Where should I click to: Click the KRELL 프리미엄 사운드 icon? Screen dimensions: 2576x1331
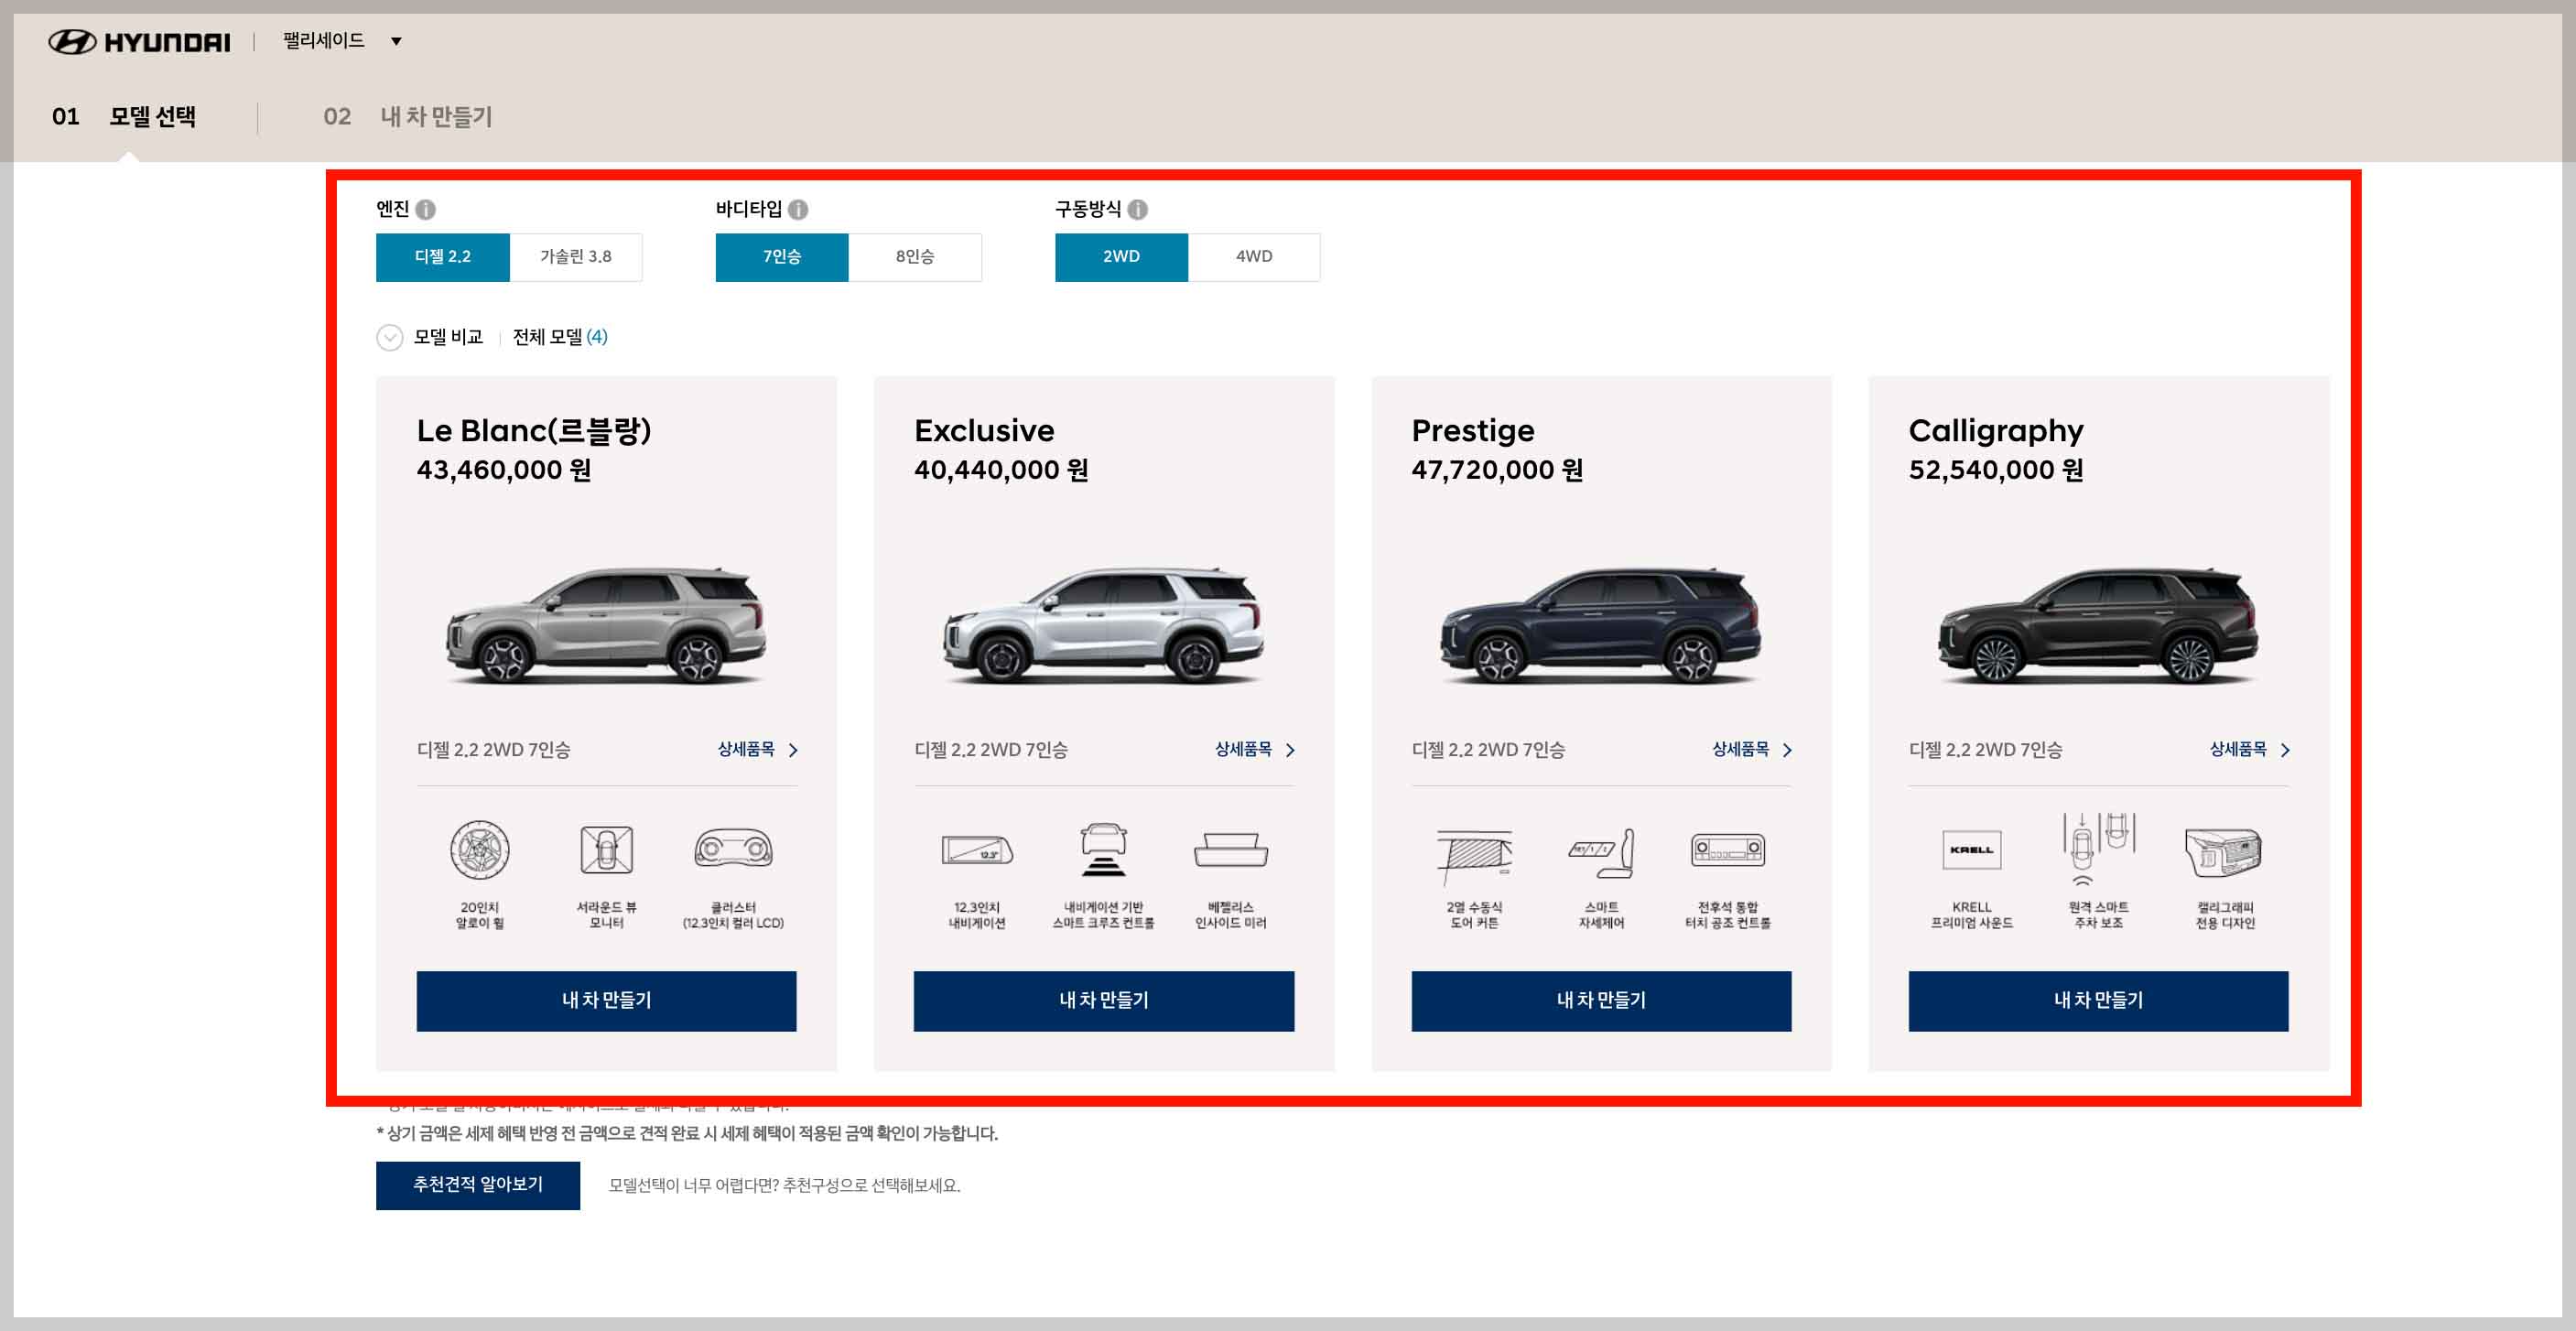(1971, 851)
